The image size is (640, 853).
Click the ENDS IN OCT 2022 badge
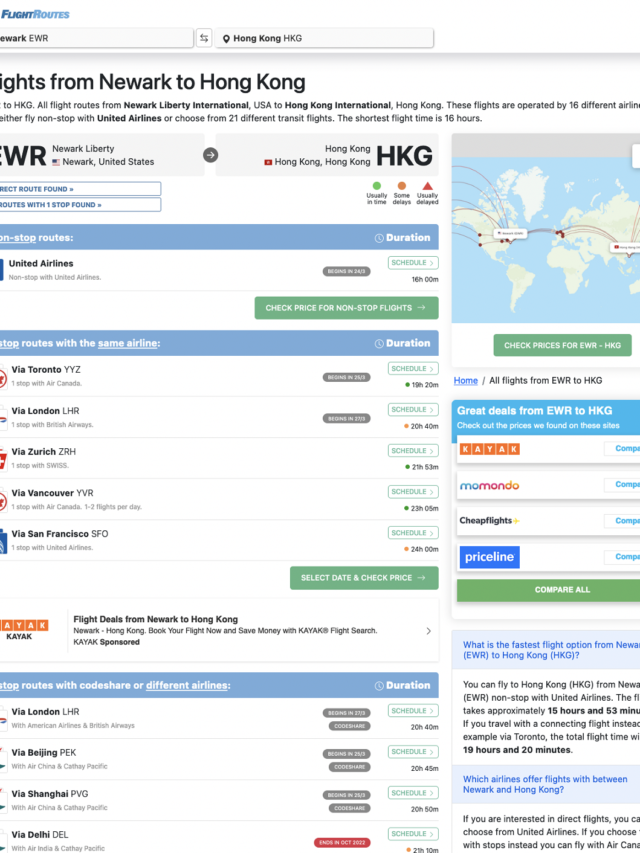point(342,843)
